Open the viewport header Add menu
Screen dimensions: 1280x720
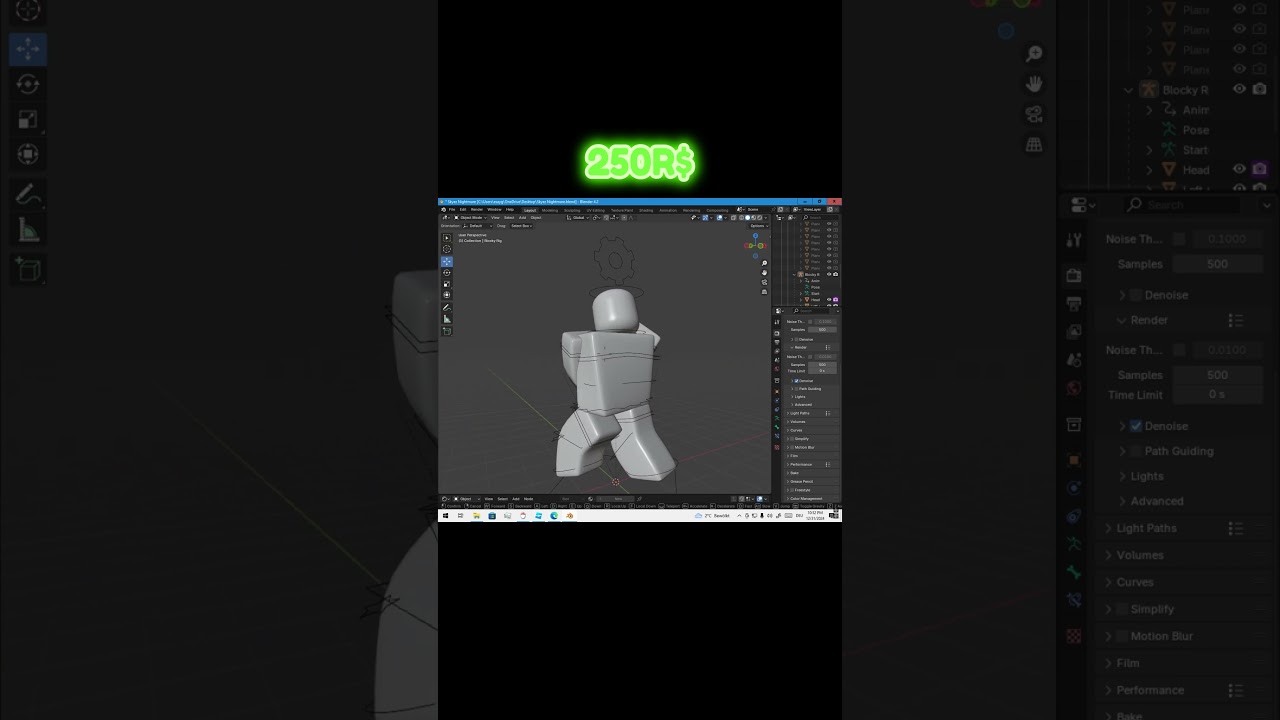coord(522,218)
